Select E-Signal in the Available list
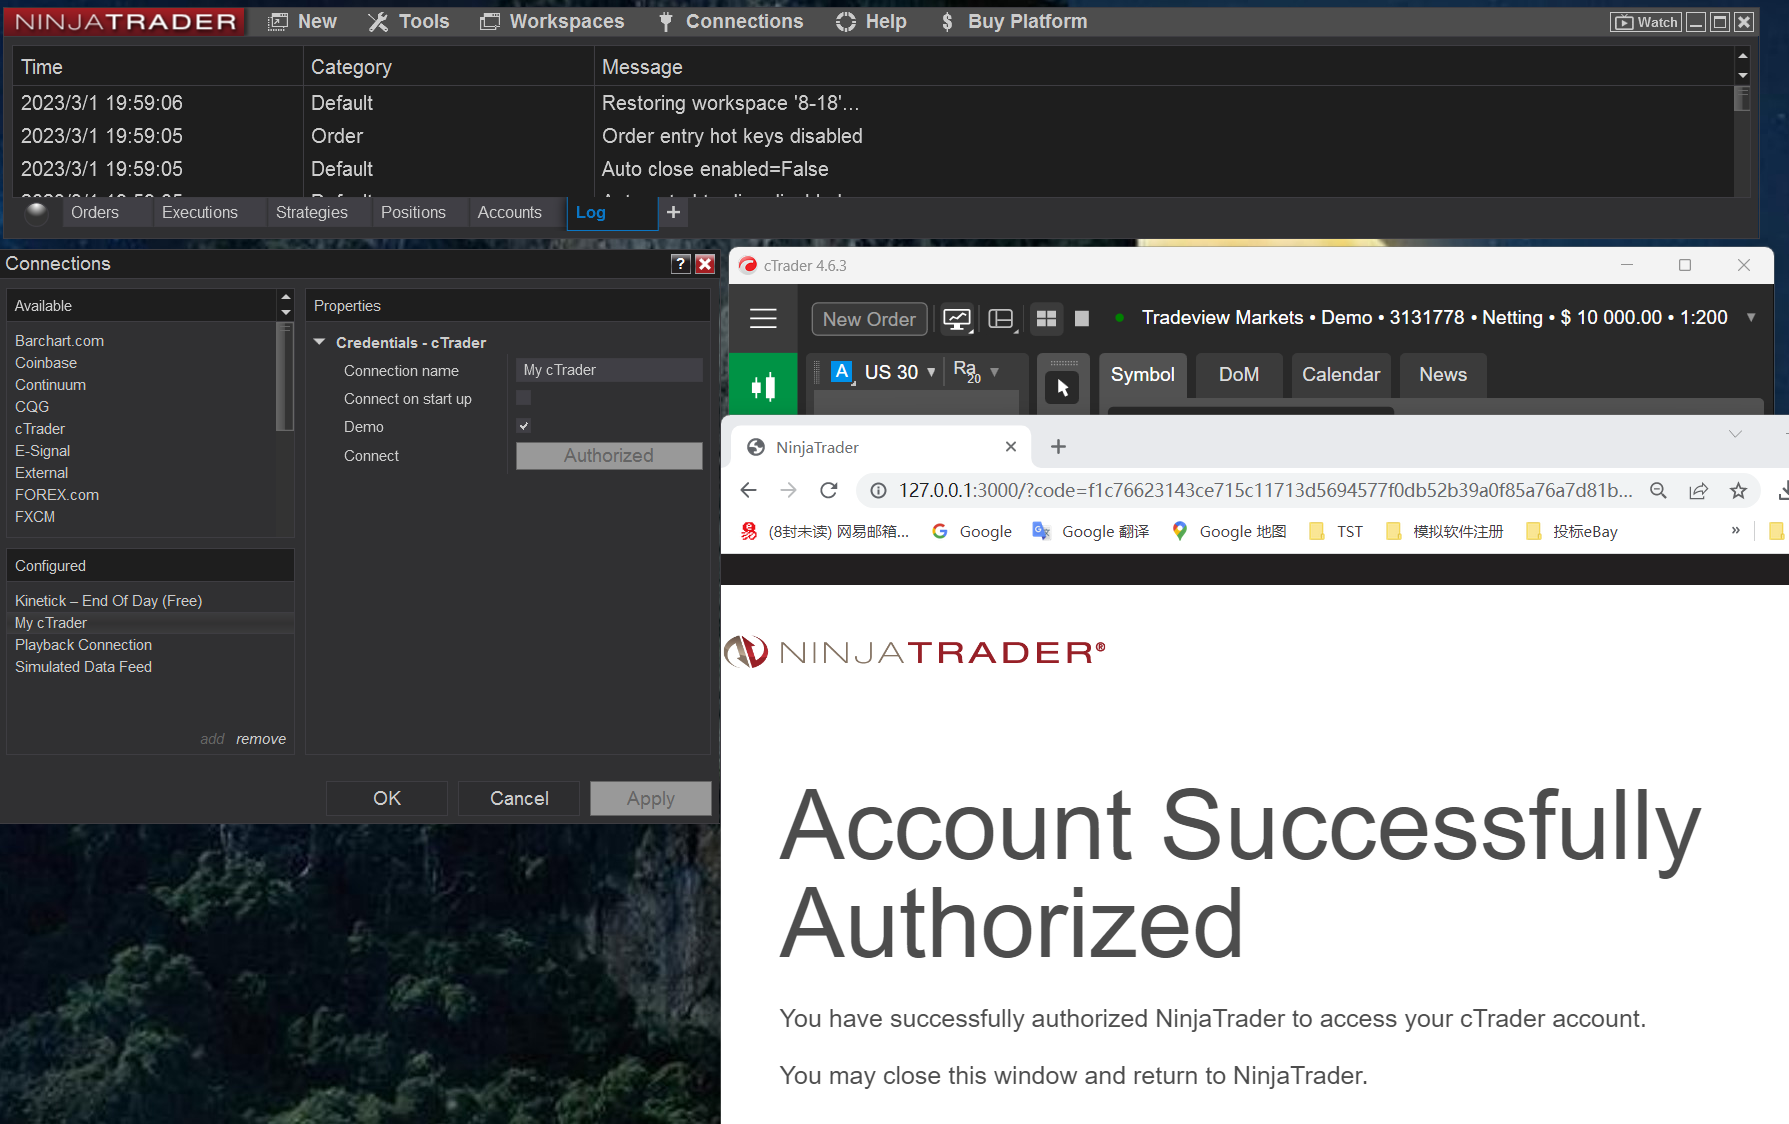The image size is (1789, 1124). click(43, 451)
